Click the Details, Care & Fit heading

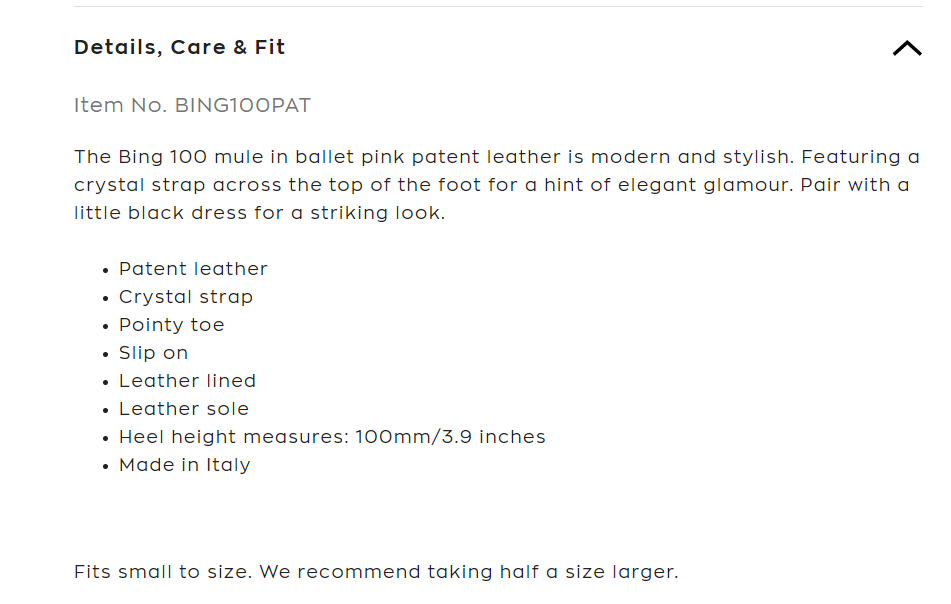click(180, 47)
